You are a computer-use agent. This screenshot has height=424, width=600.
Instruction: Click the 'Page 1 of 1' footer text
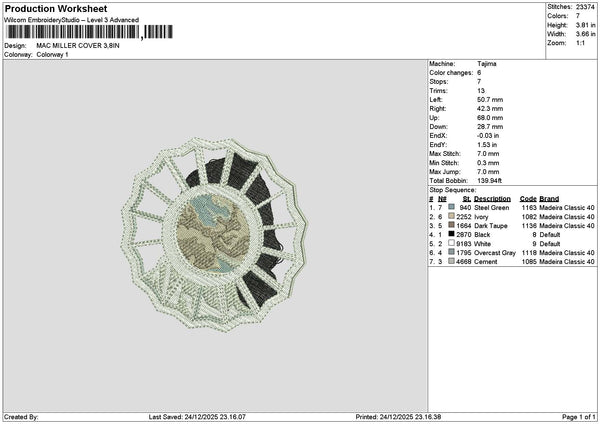[579, 417]
